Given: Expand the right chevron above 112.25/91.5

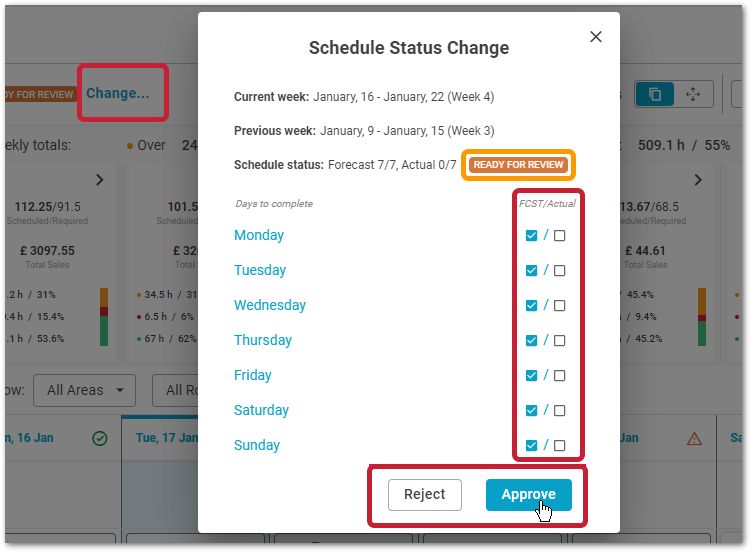Looking at the screenshot, I should click(x=100, y=180).
